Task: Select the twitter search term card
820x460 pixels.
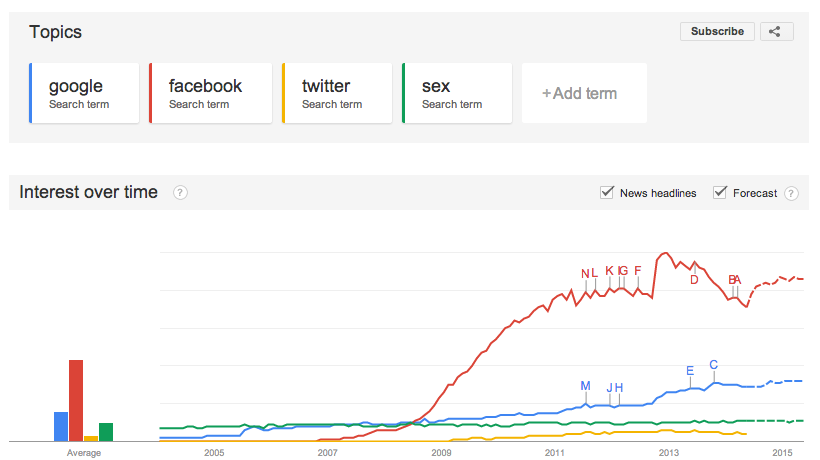Action: click(336, 94)
